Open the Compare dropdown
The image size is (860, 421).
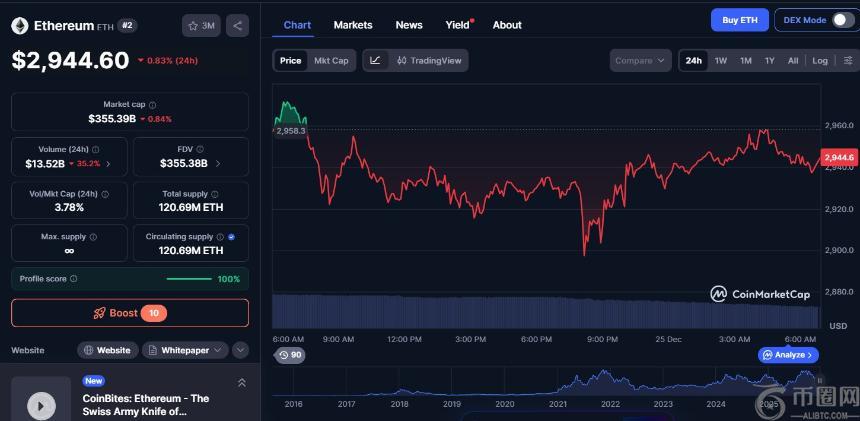tap(639, 61)
